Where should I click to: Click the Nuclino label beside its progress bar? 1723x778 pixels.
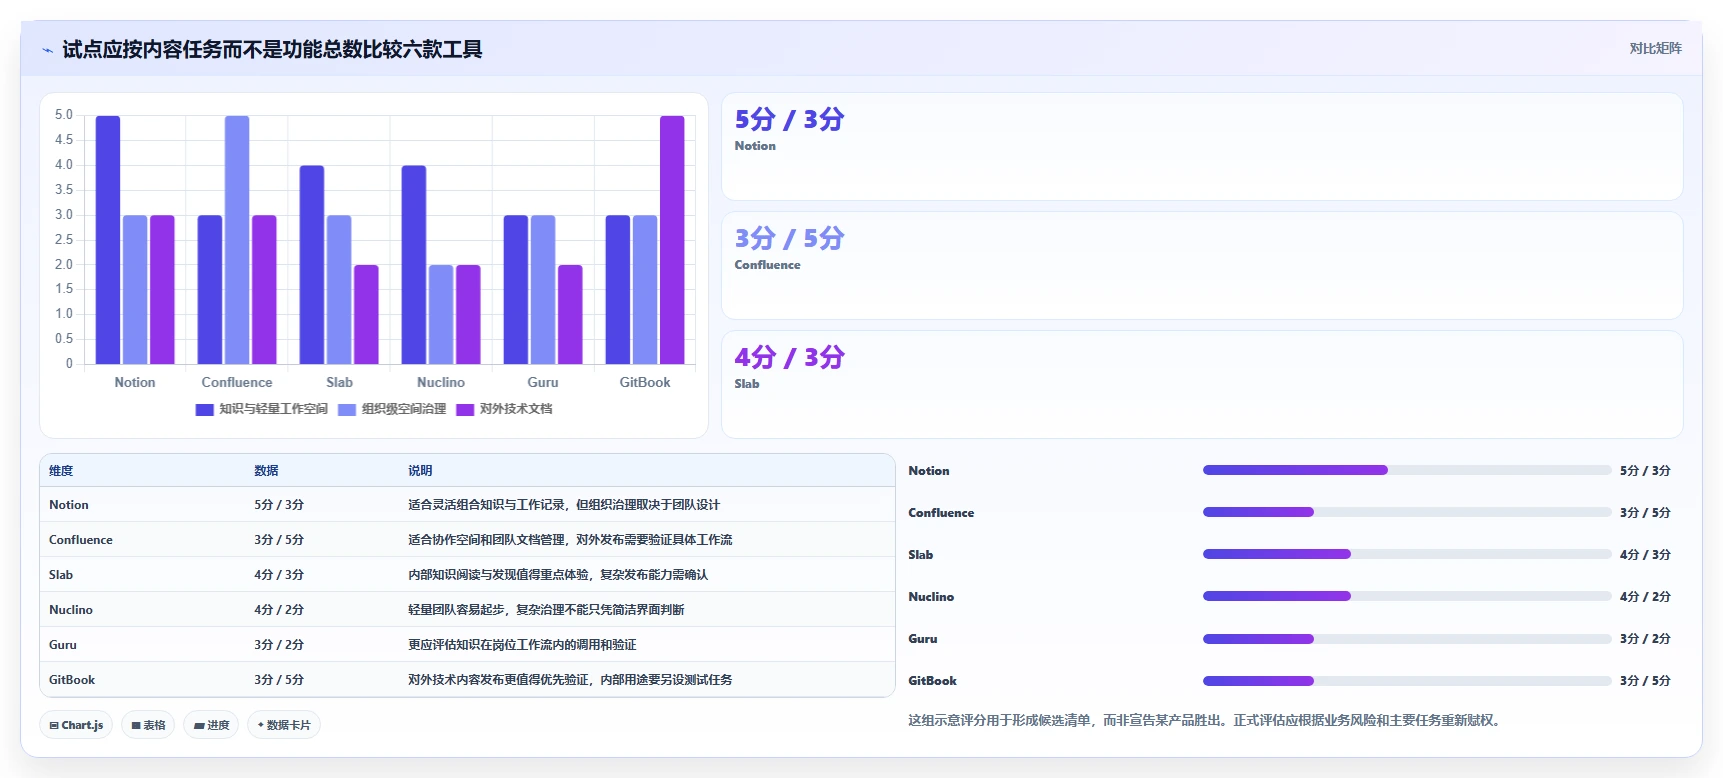[931, 596]
